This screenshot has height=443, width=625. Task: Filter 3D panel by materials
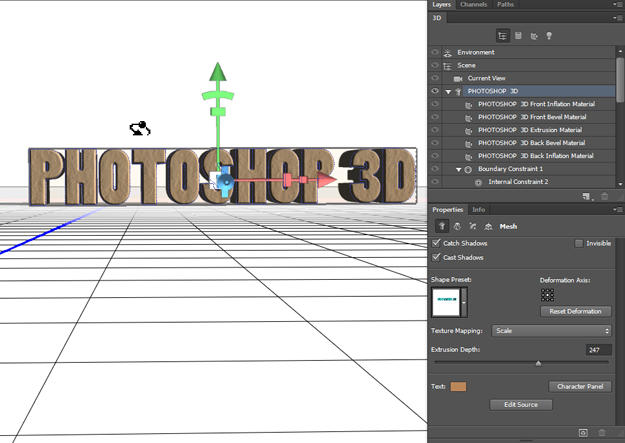pyautogui.click(x=533, y=36)
